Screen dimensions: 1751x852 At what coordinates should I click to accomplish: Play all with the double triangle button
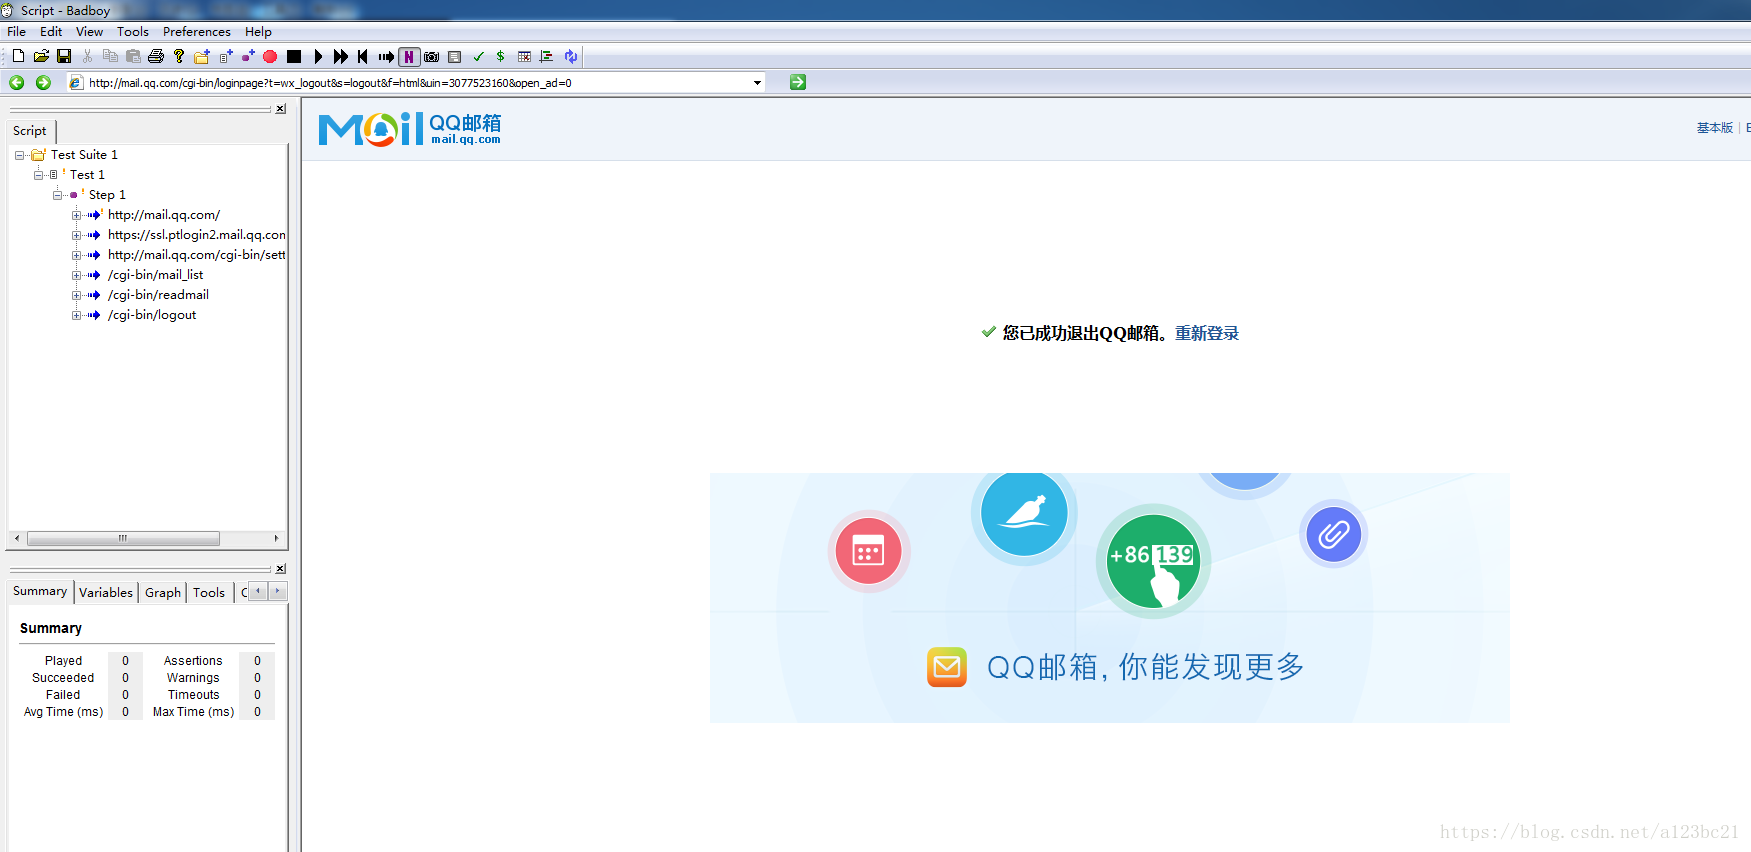tap(341, 56)
